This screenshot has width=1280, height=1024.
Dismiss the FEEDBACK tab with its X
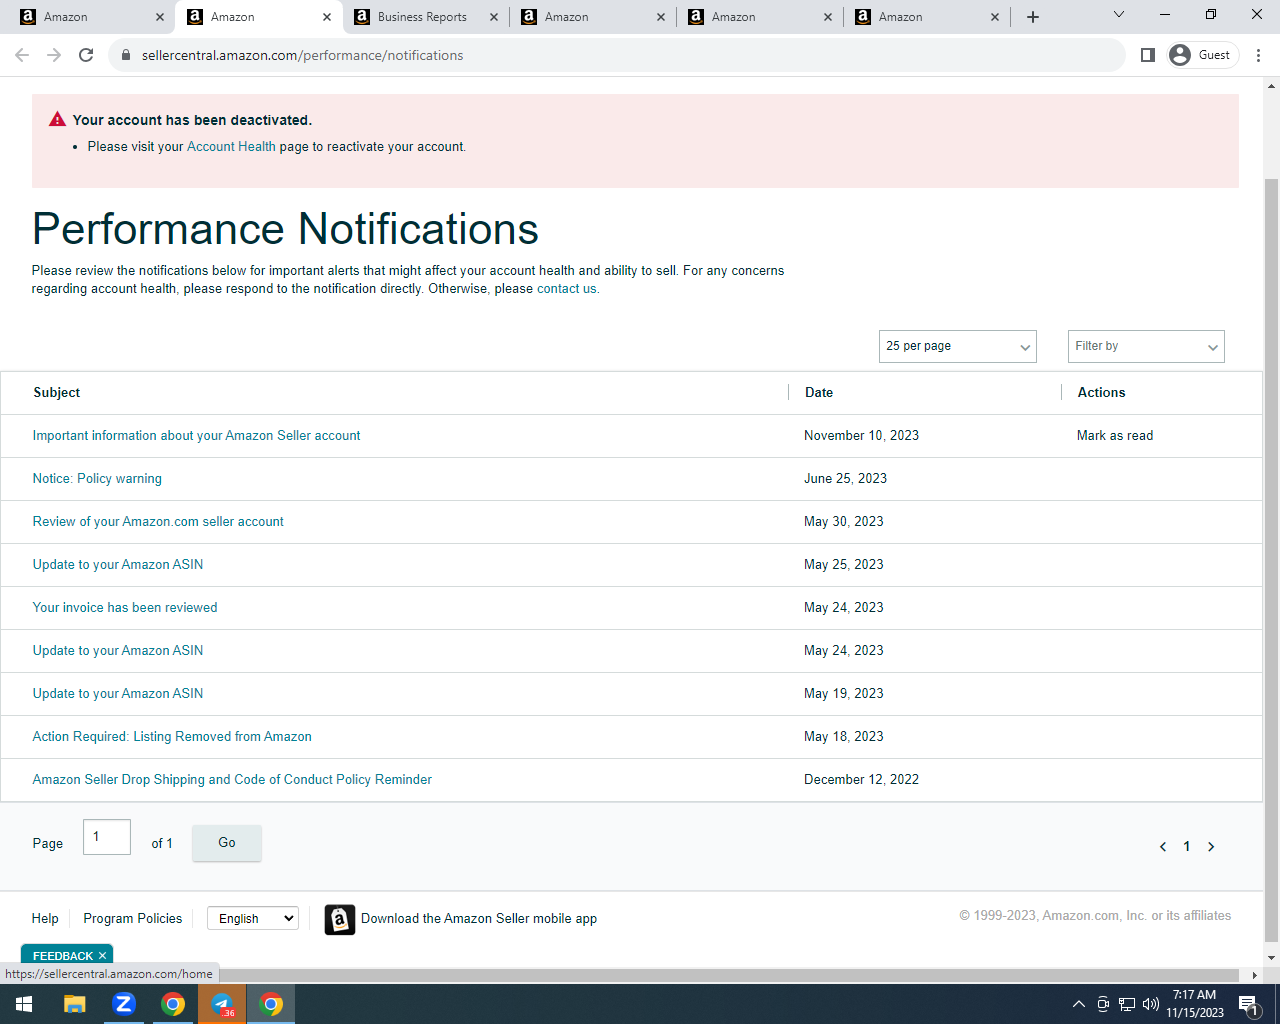pos(102,956)
